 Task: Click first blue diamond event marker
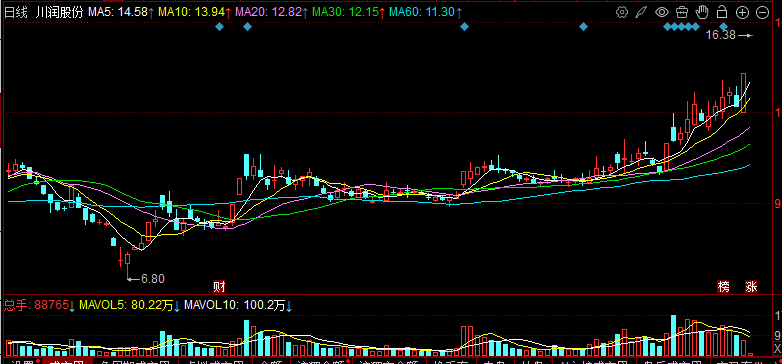(219, 26)
